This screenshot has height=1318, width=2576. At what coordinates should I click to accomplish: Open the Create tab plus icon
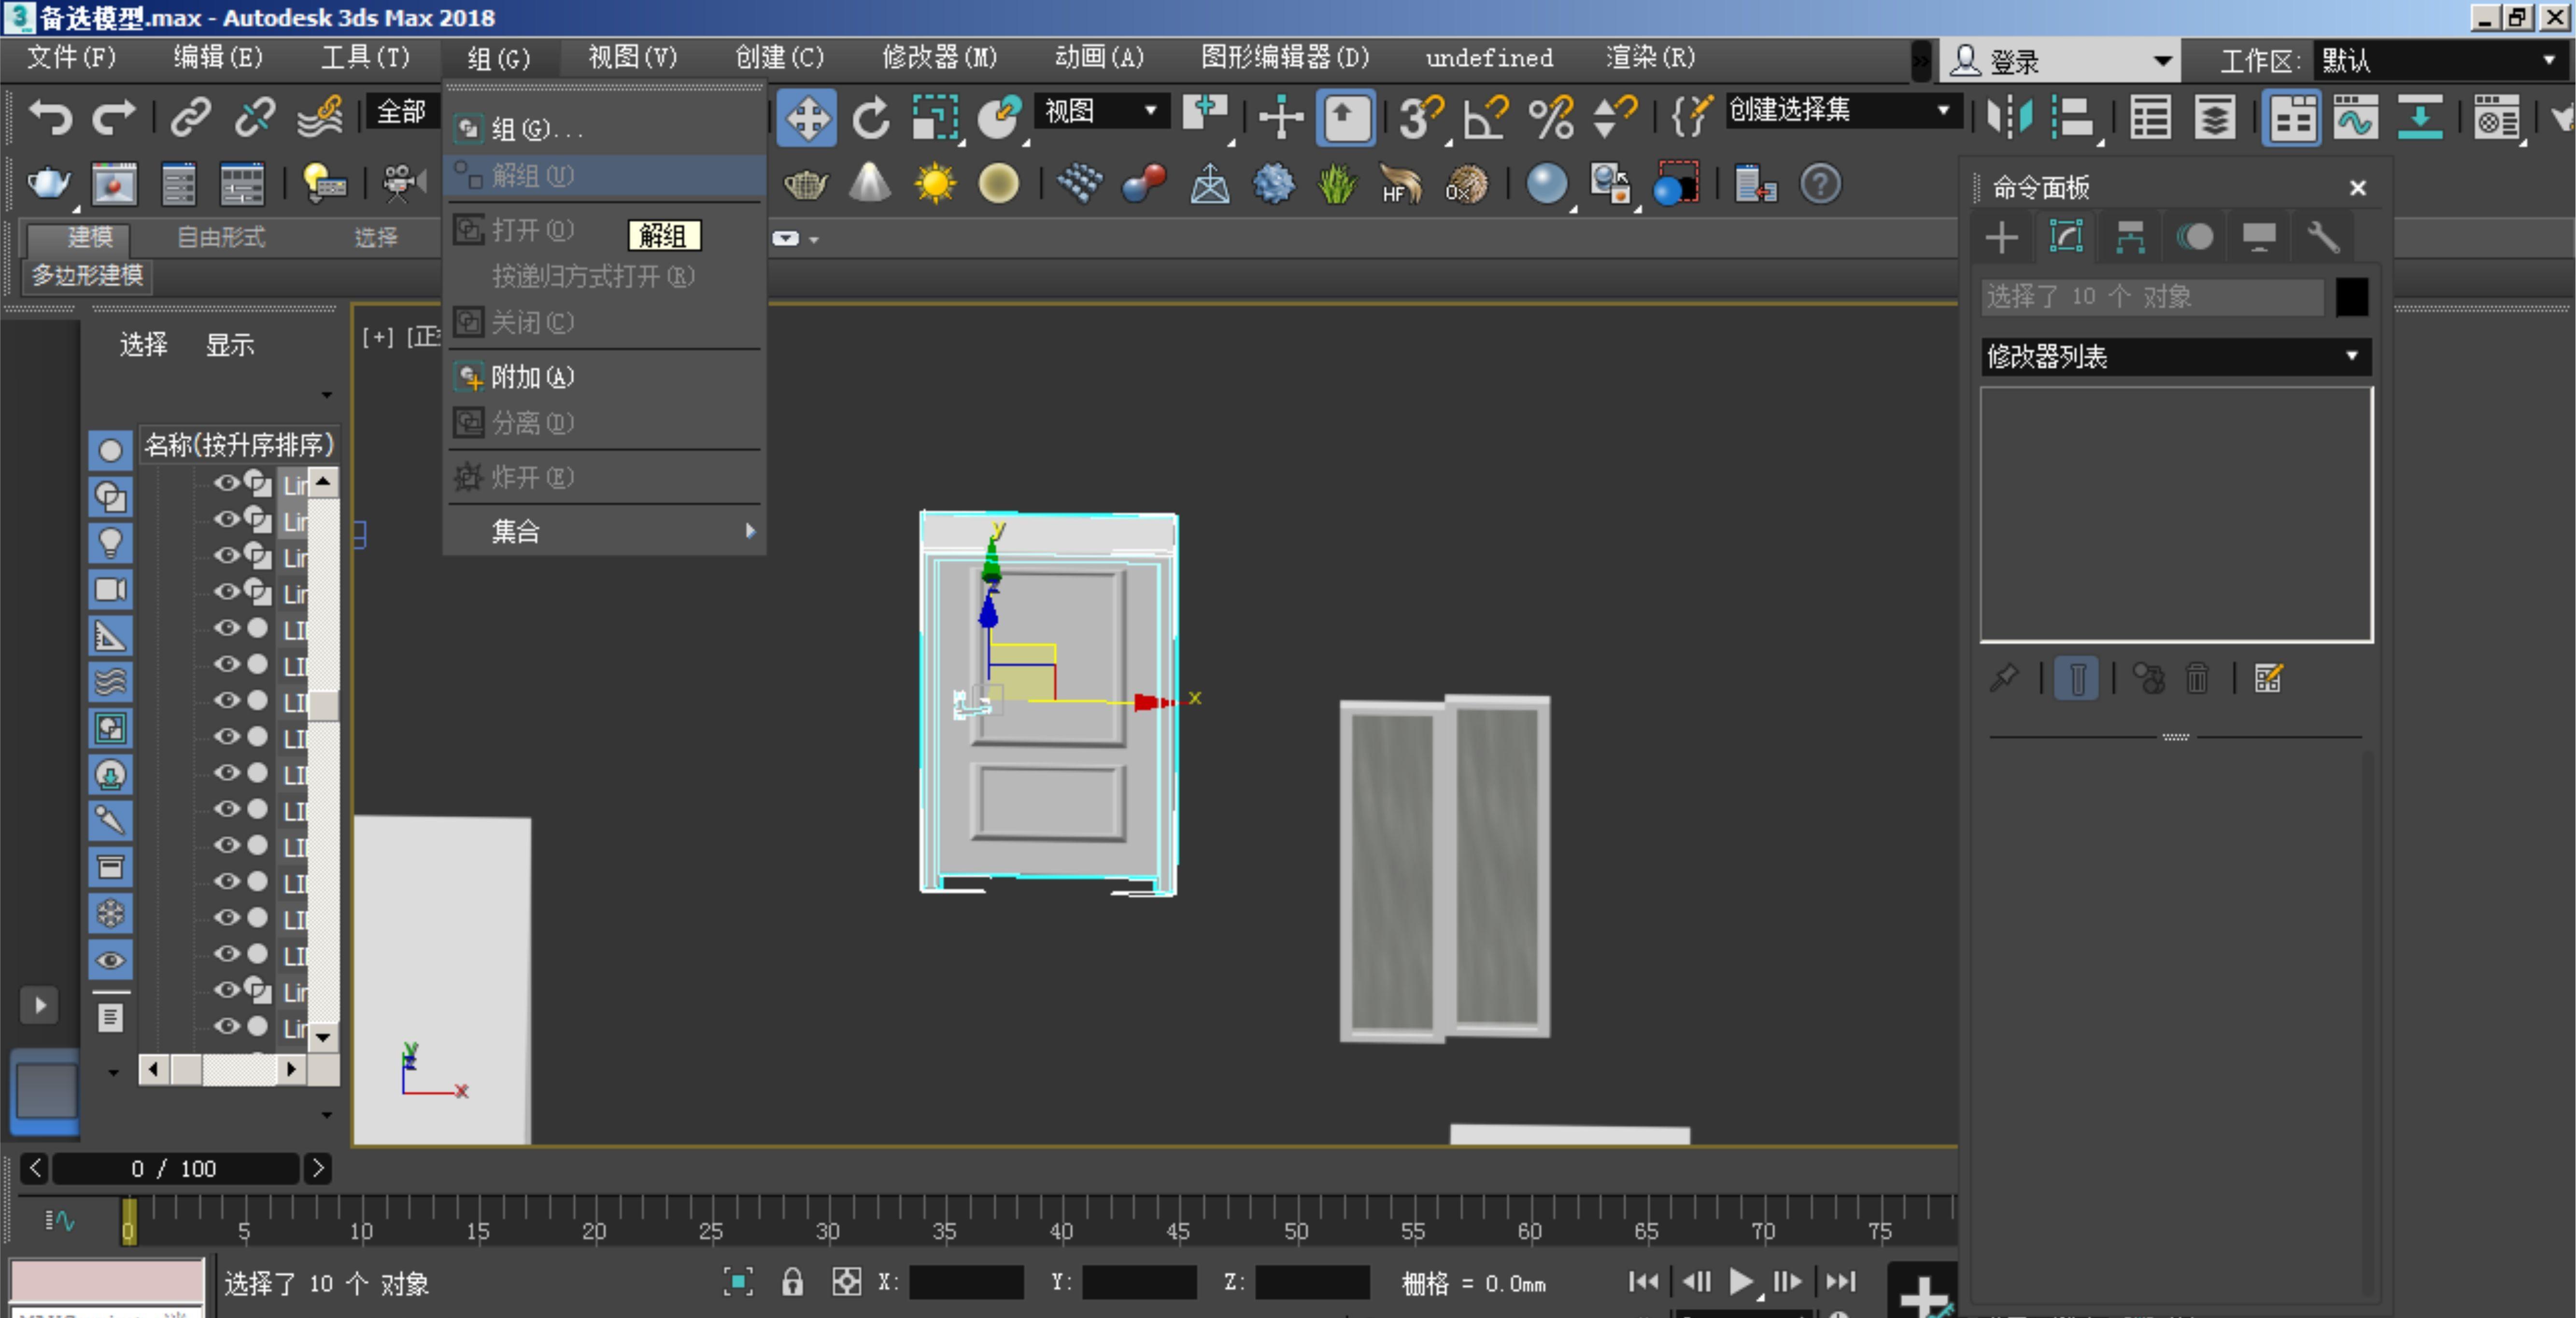[x=2002, y=238]
